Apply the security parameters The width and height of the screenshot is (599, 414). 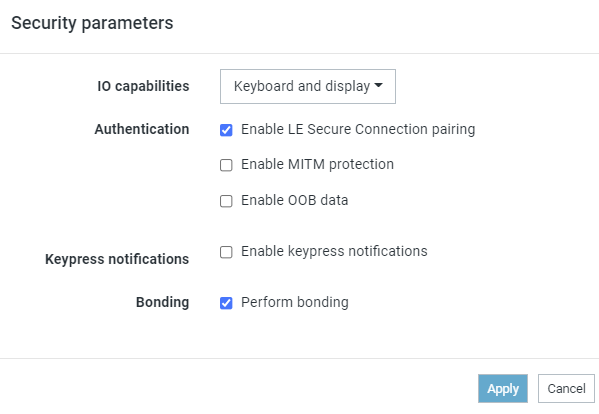(503, 388)
